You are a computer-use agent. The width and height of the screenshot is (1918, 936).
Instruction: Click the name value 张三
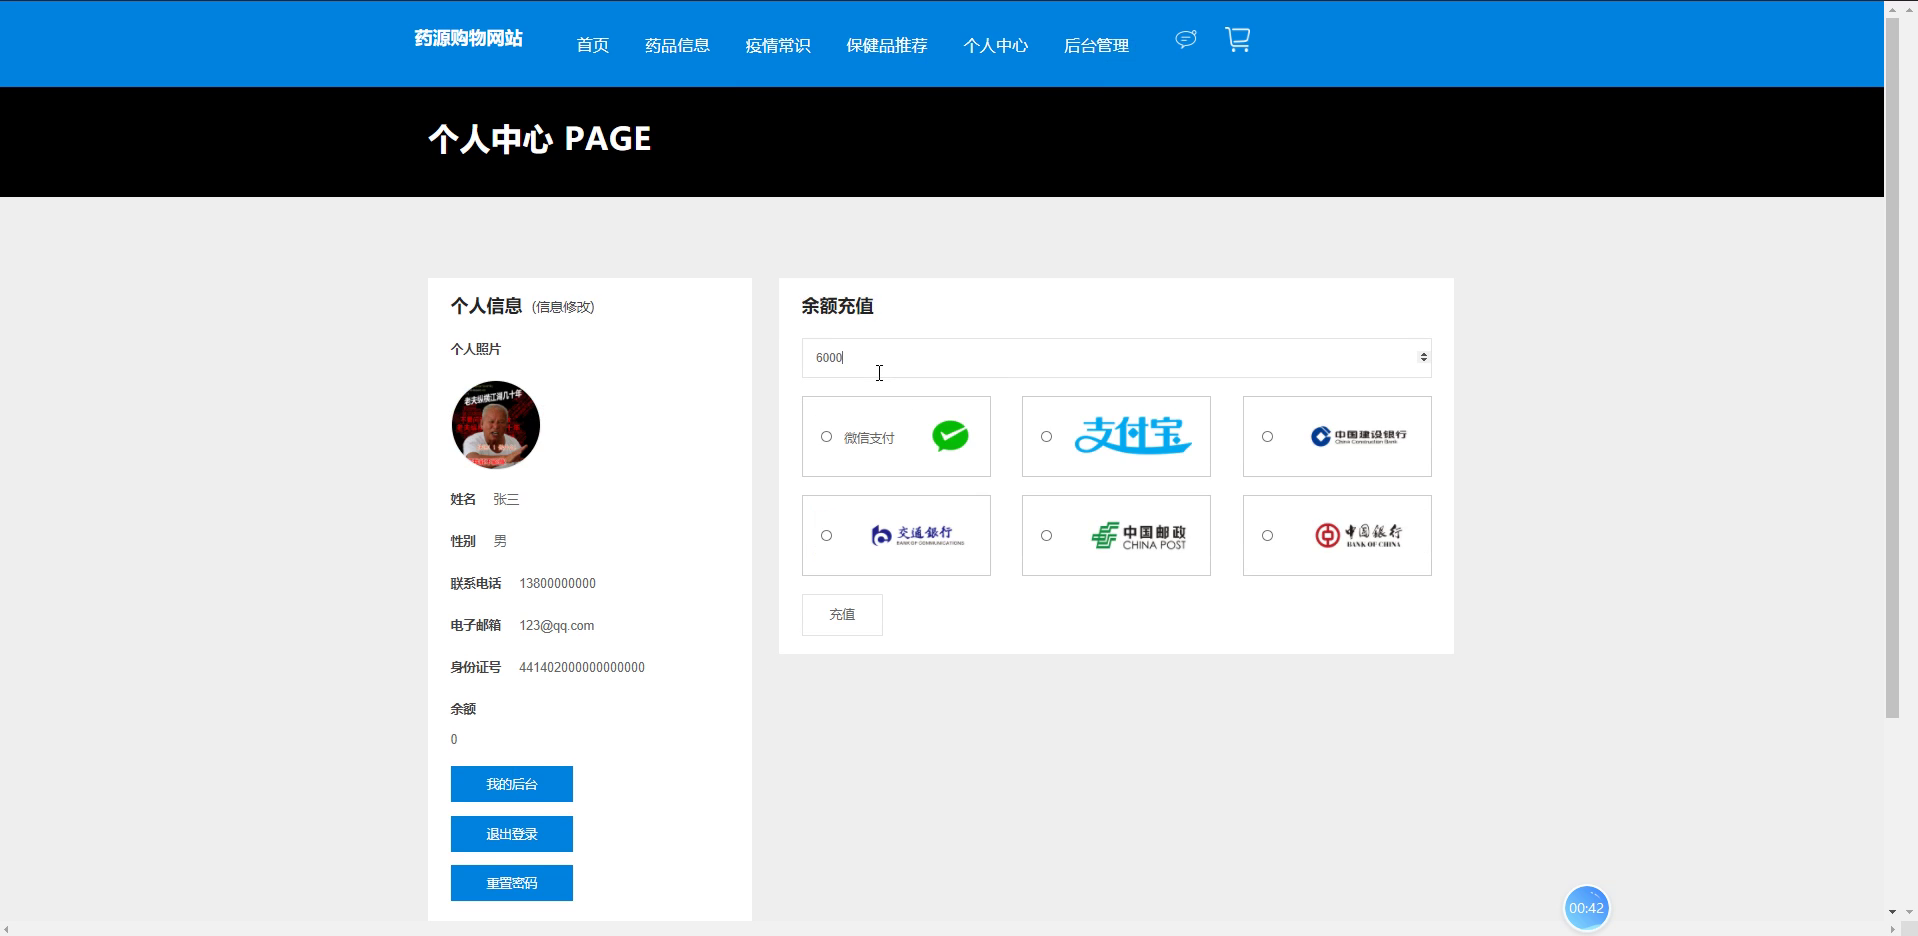[505, 499]
